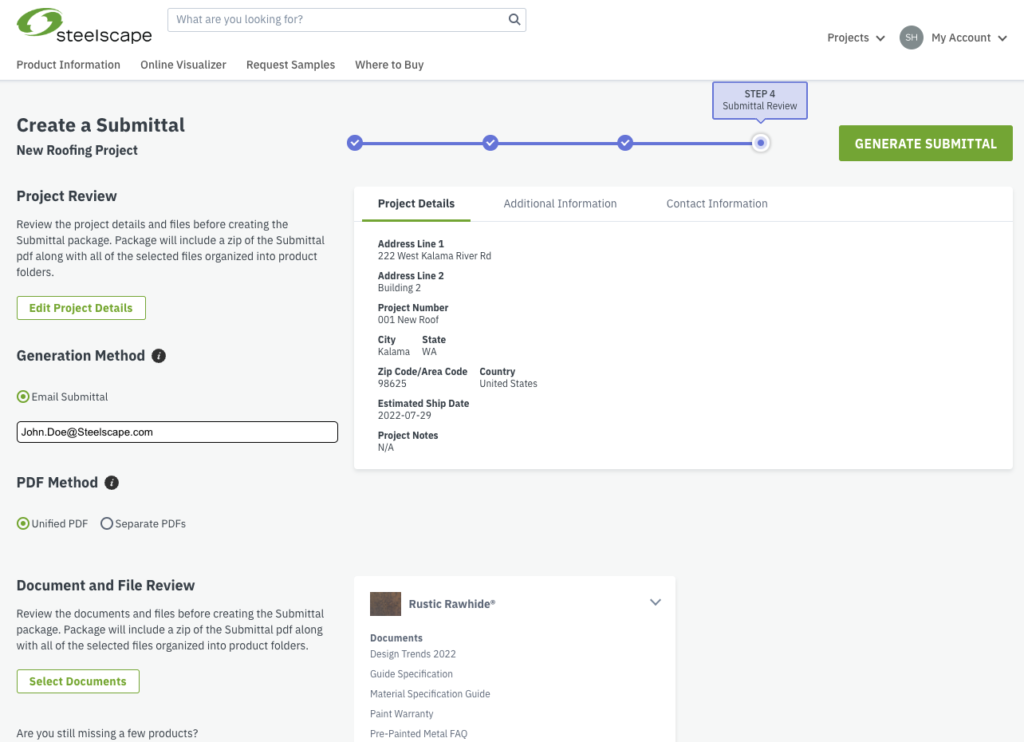Open the Material Specification Guide document
Image resolution: width=1024 pixels, height=742 pixels.
point(430,694)
